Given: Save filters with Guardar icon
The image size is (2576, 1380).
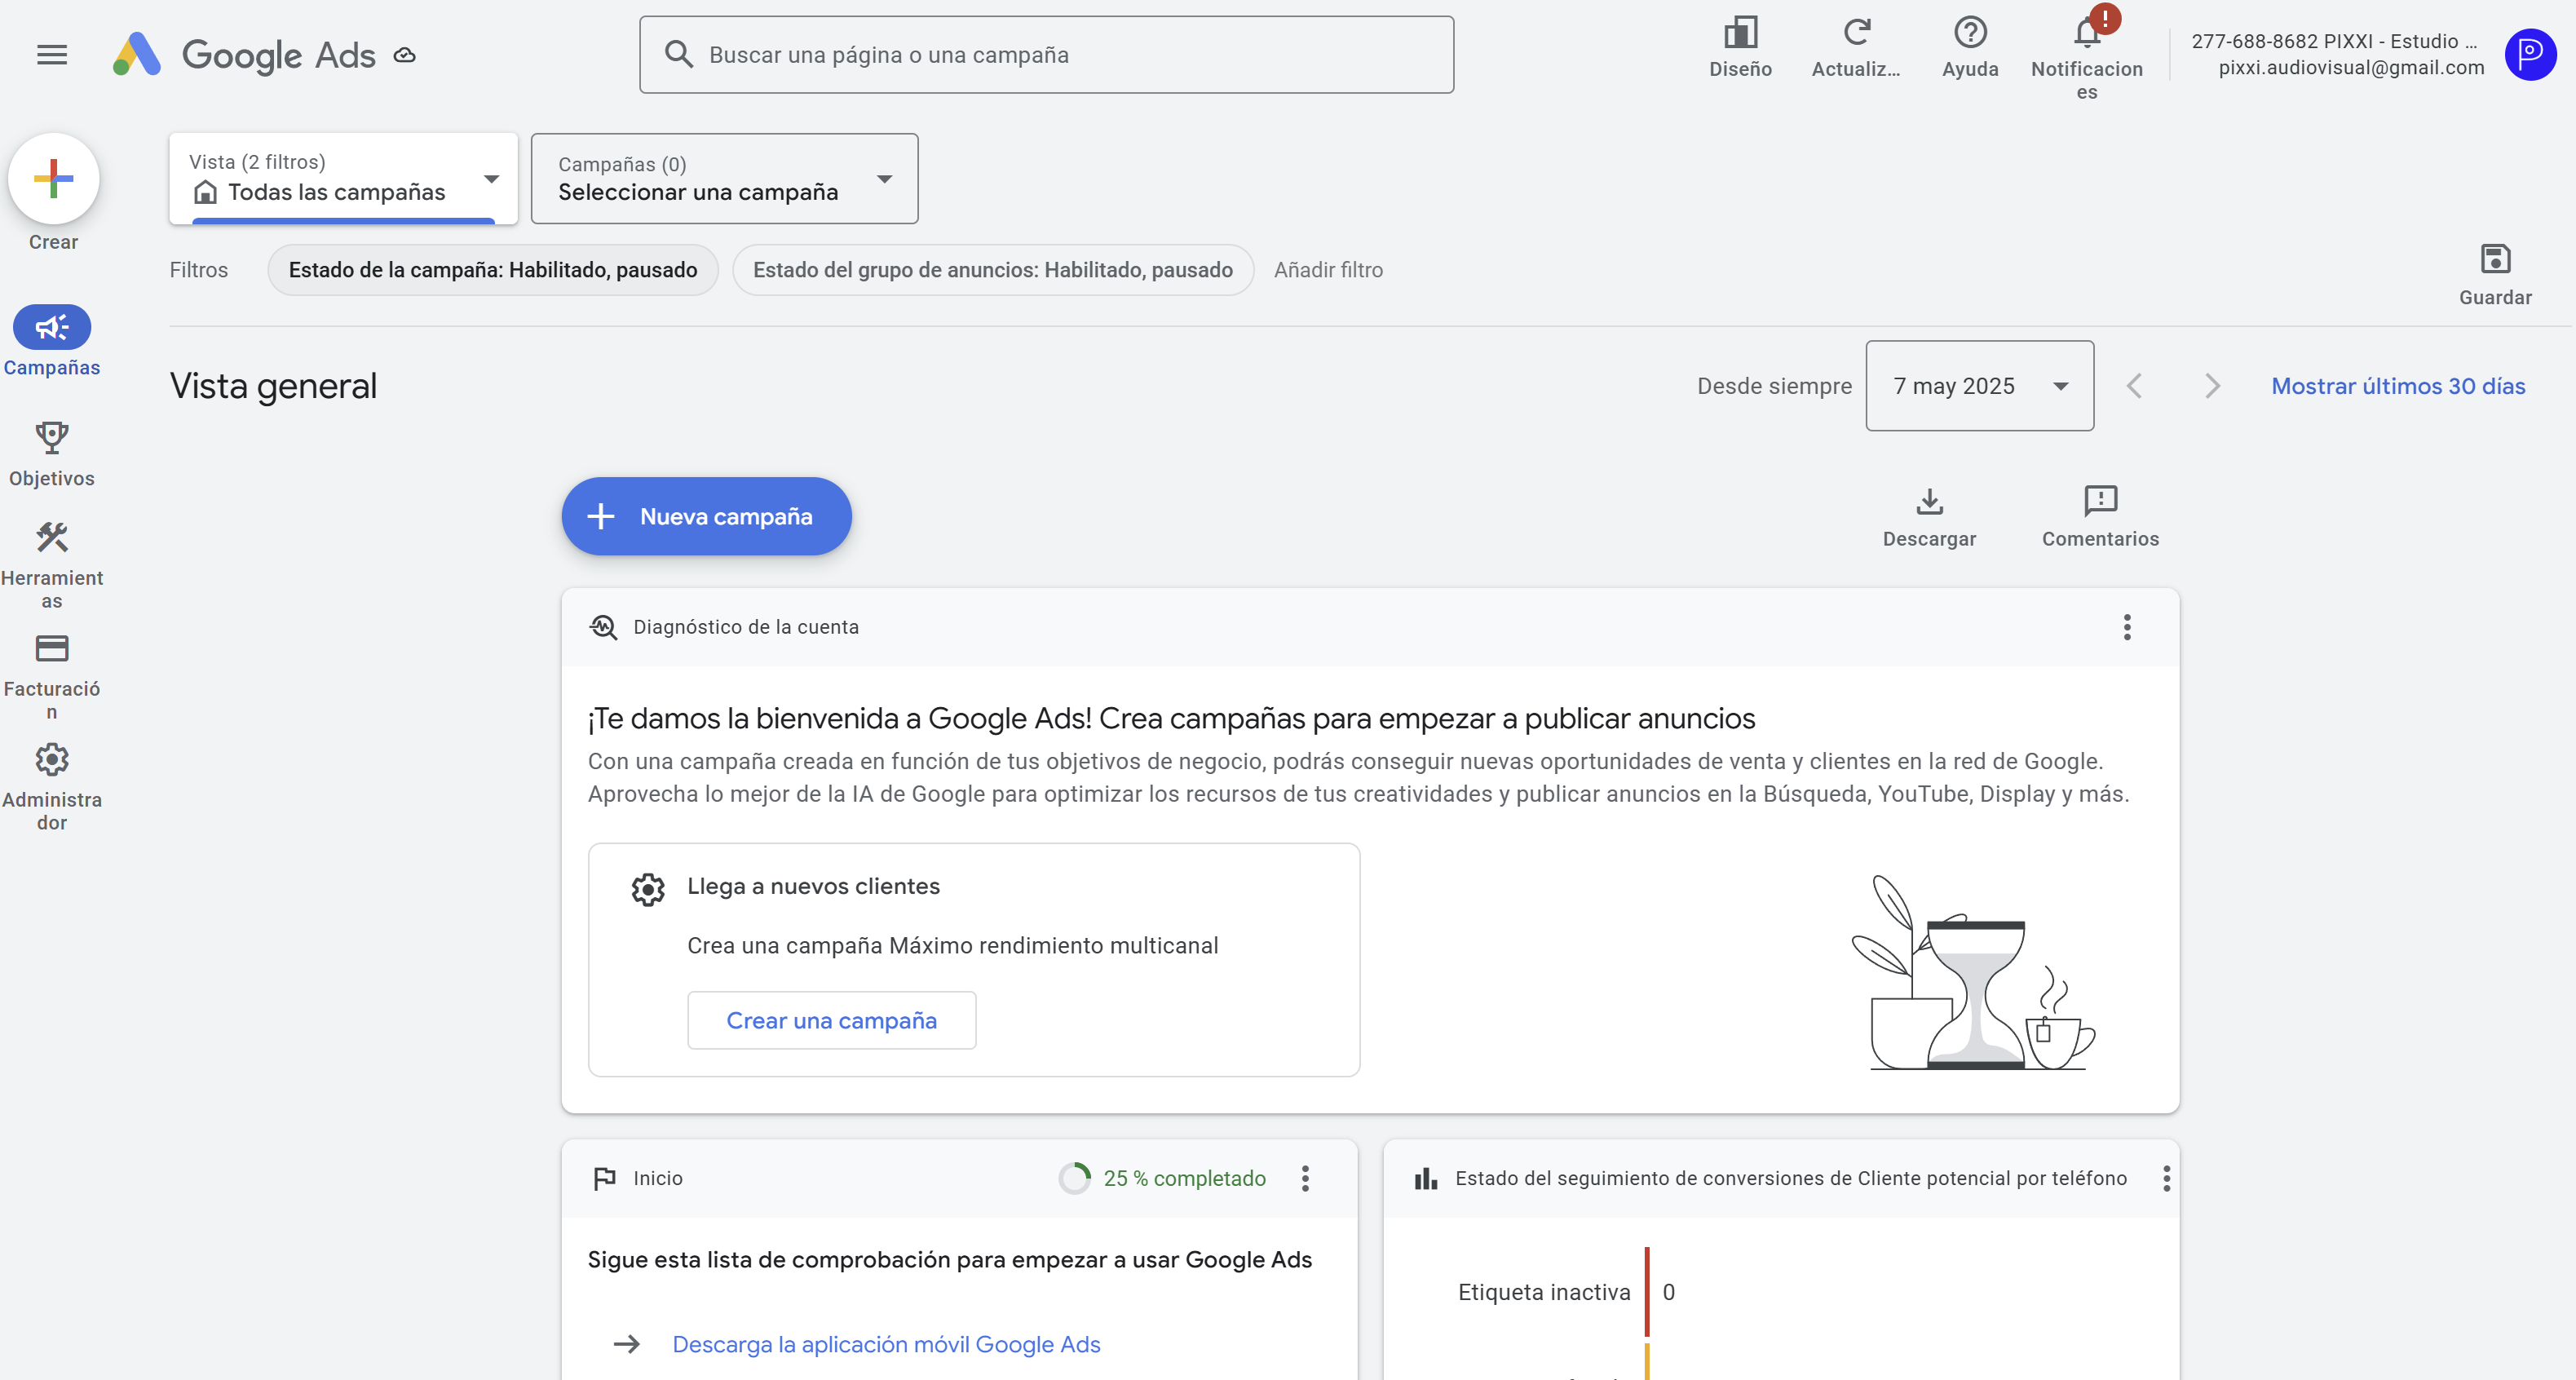Looking at the screenshot, I should [x=2495, y=275].
